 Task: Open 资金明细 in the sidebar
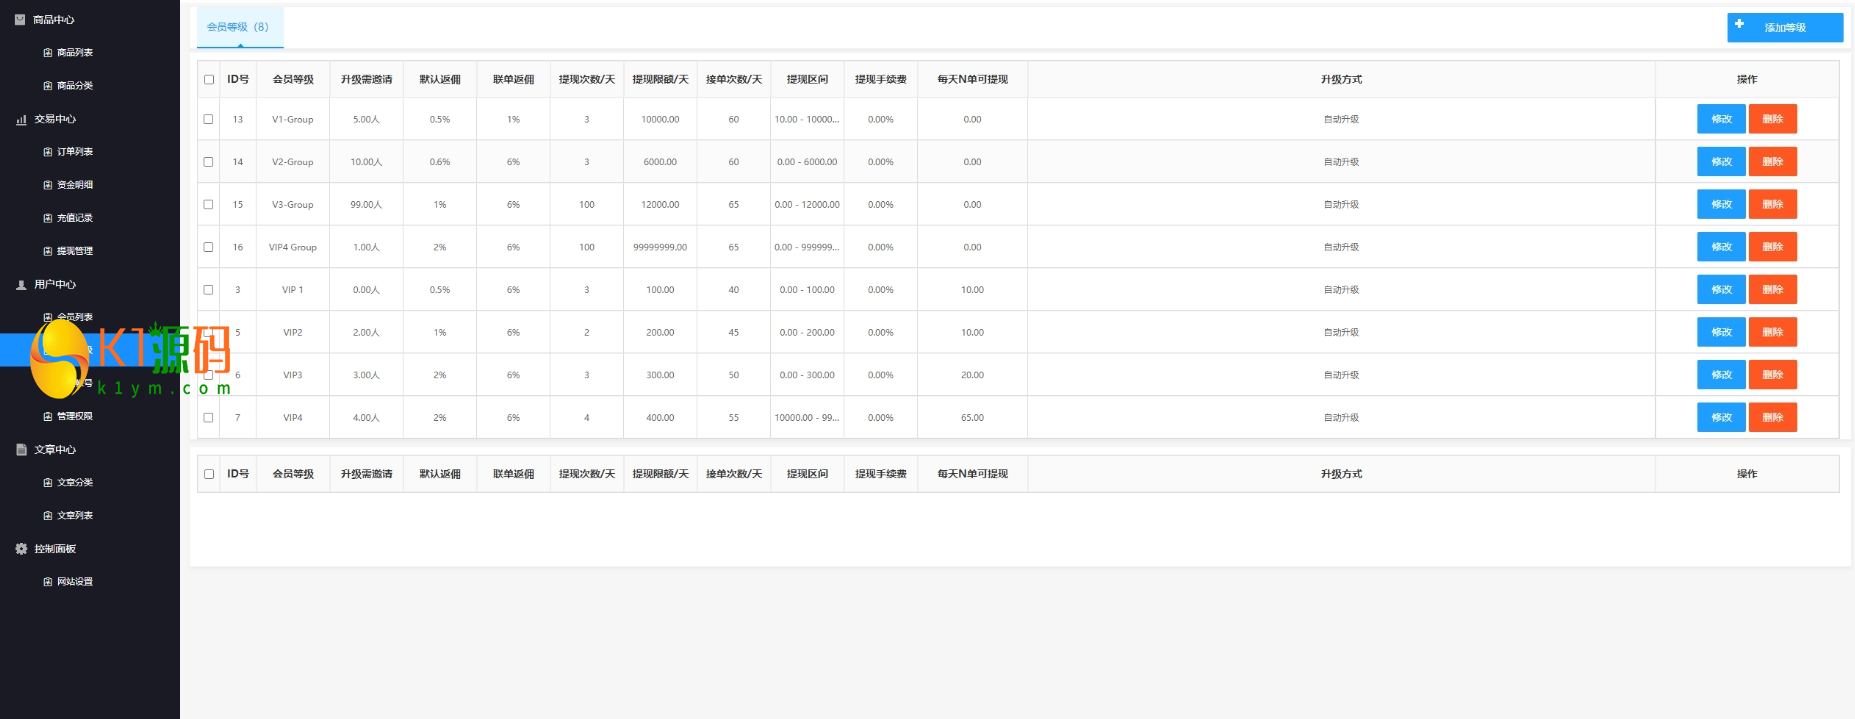coord(75,185)
